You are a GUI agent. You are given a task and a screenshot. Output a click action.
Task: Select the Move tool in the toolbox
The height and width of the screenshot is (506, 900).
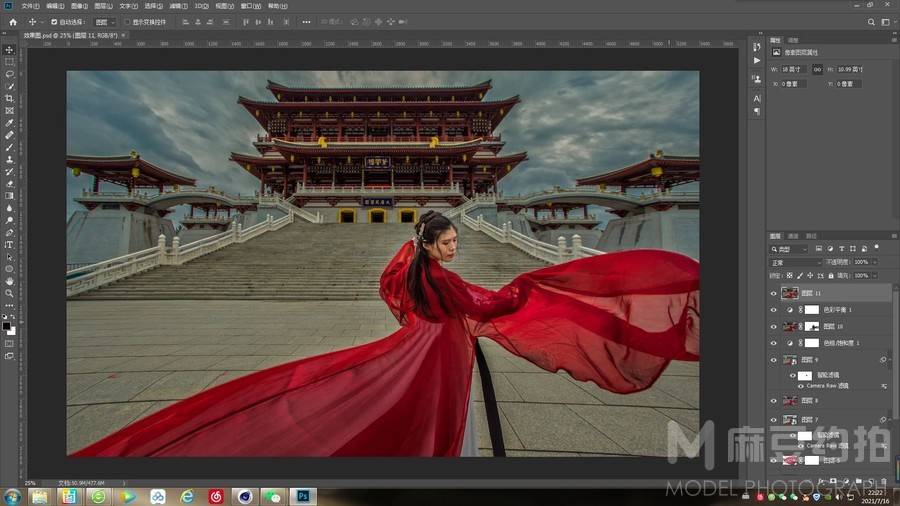point(9,50)
